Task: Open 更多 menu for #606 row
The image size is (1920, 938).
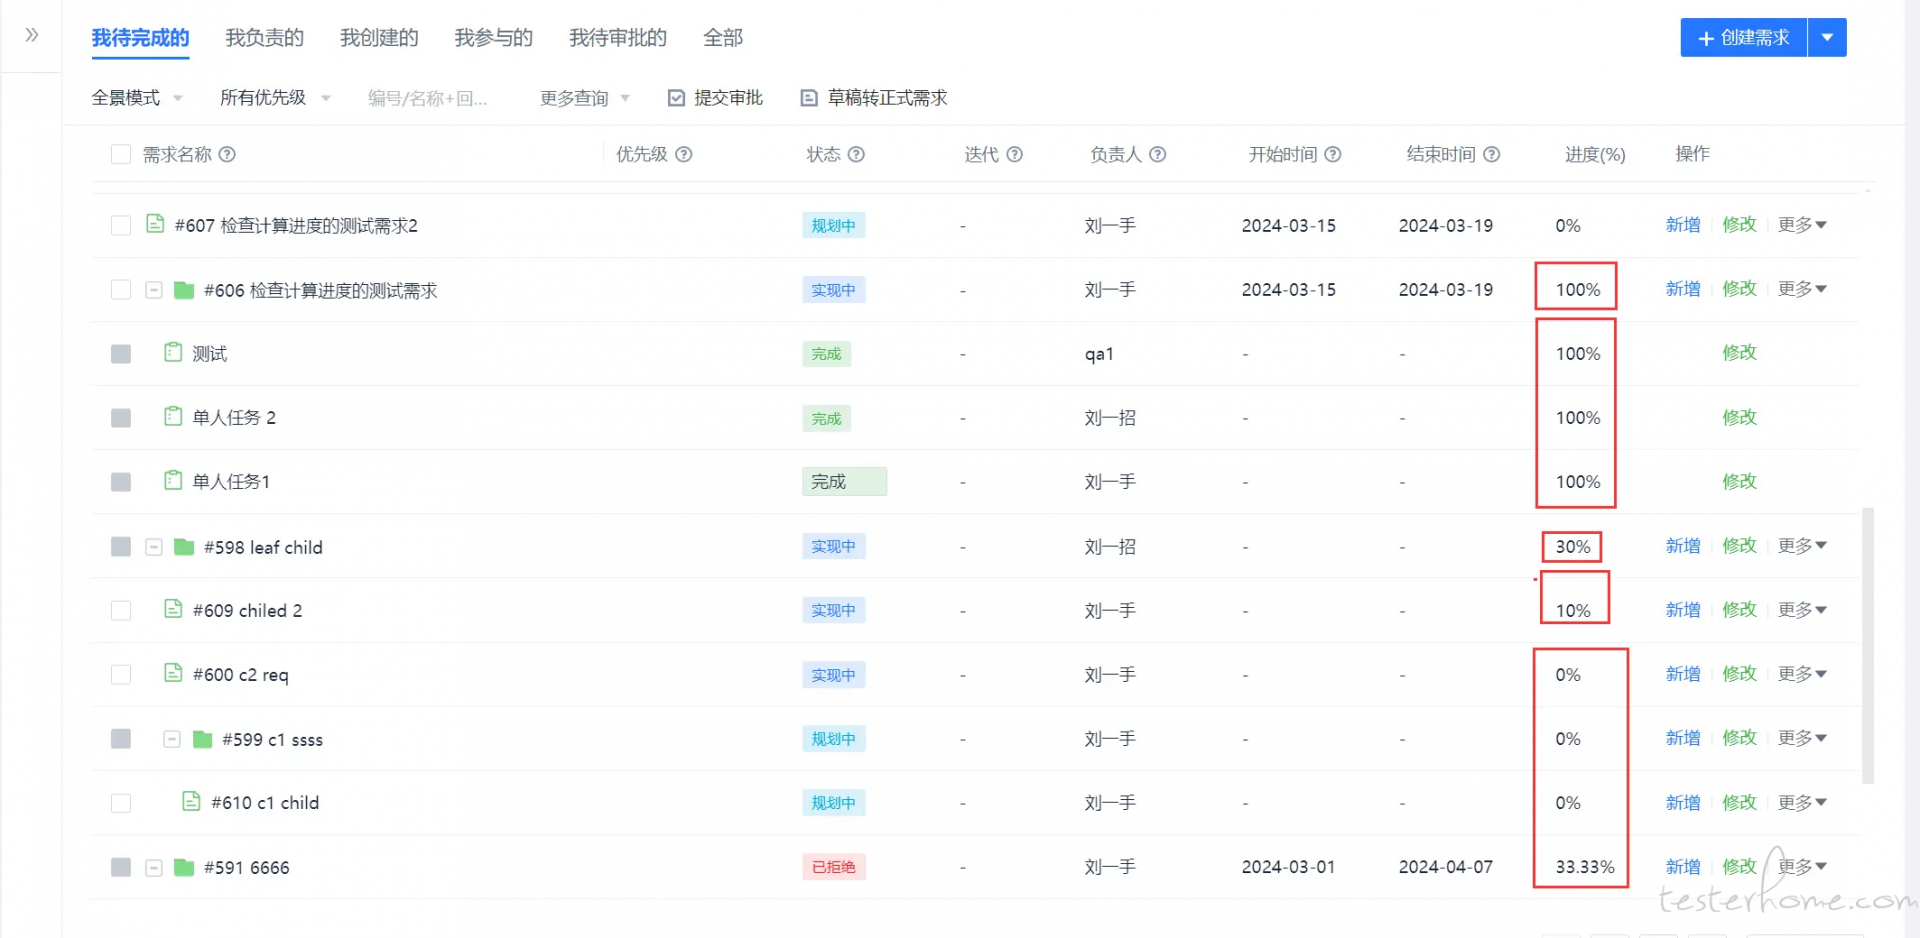Action: (x=1802, y=289)
